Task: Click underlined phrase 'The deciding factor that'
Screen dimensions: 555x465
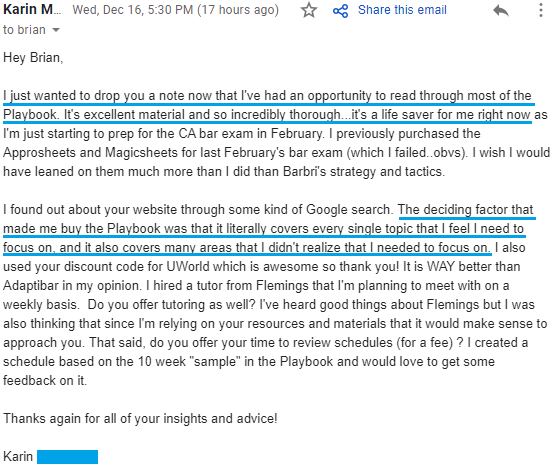Action: [x=466, y=209]
